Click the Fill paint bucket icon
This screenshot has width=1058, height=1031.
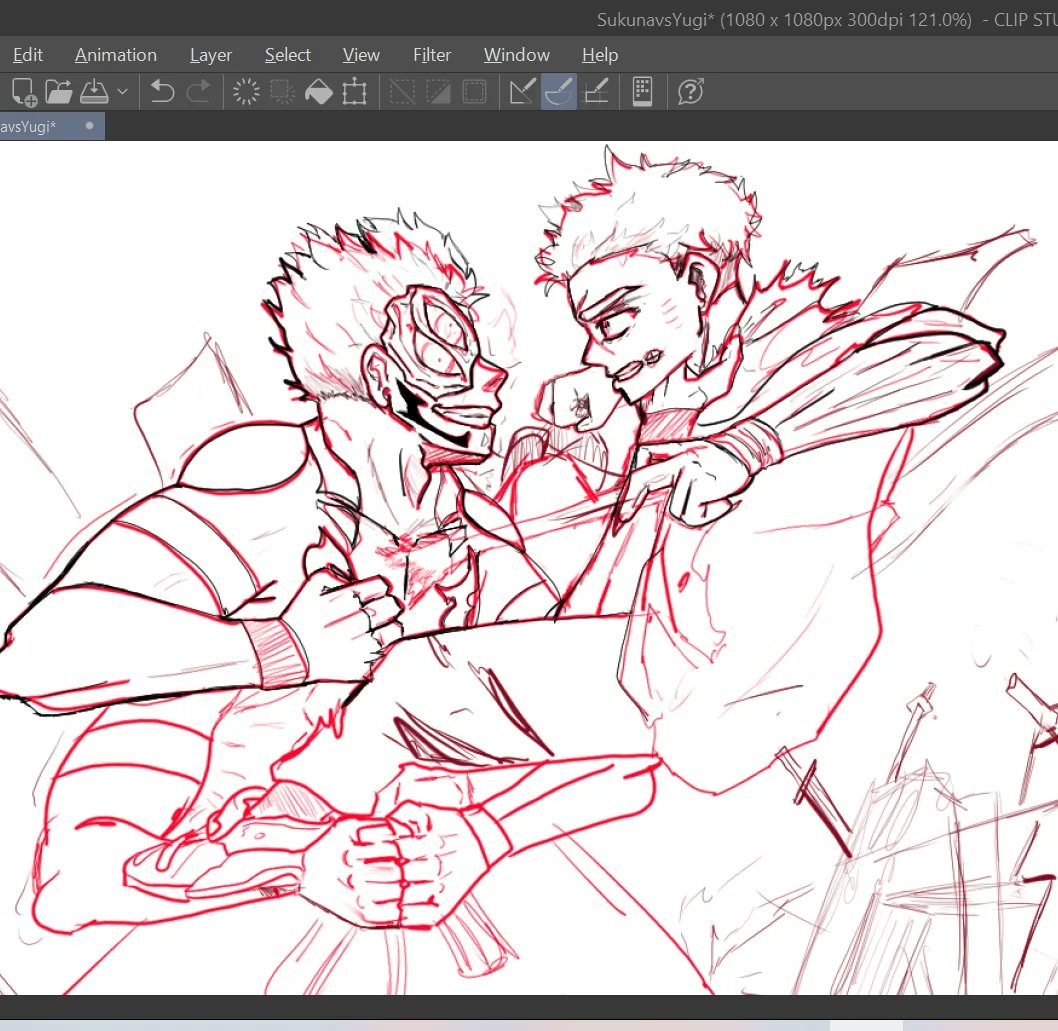coord(318,92)
